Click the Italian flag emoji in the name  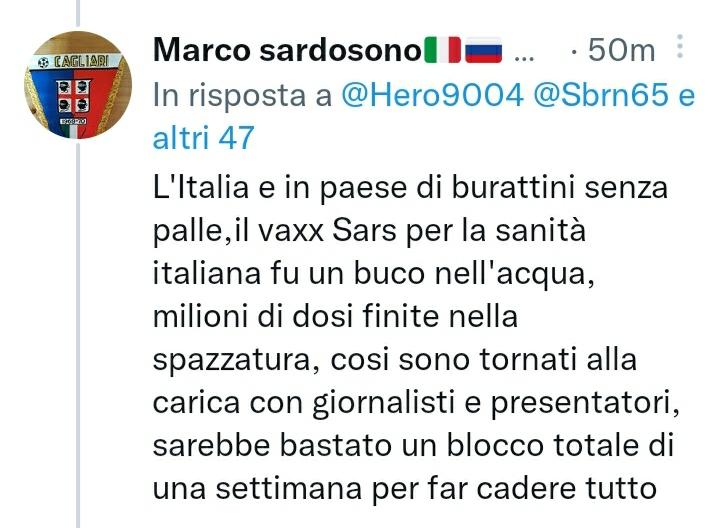(443, 50)
